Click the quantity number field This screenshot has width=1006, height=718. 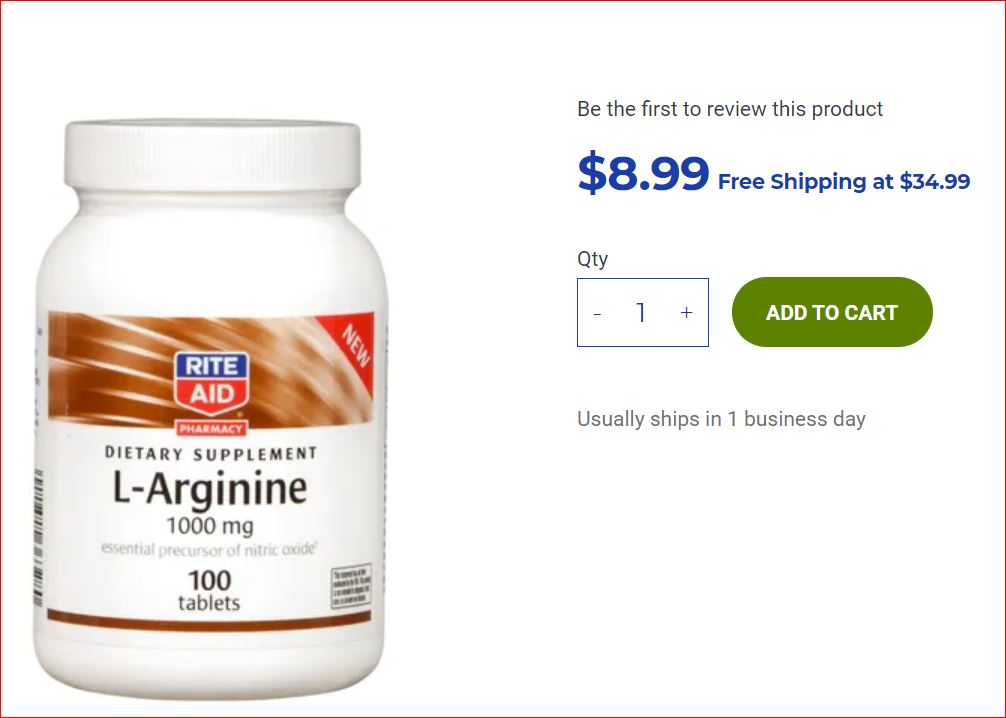click(640, 312)
